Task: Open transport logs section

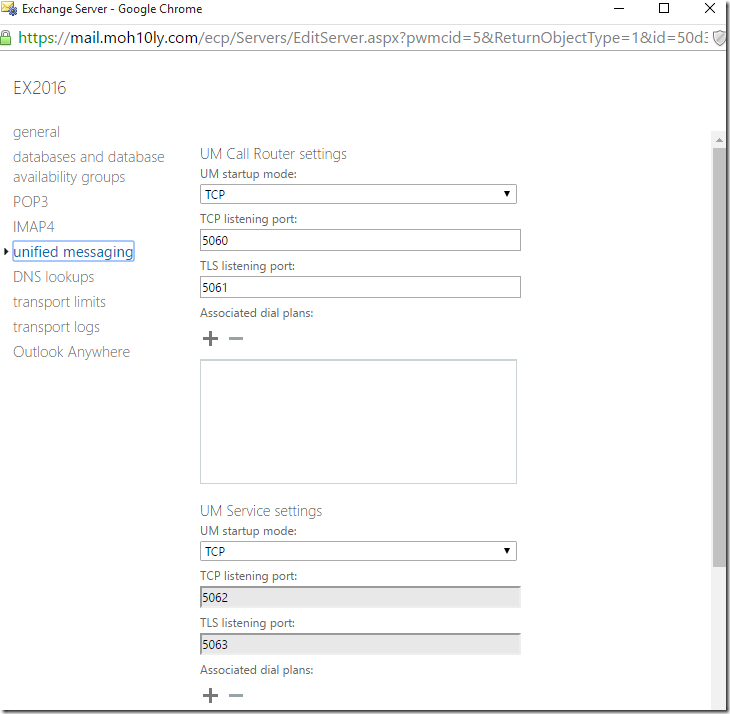Action: 56,327
